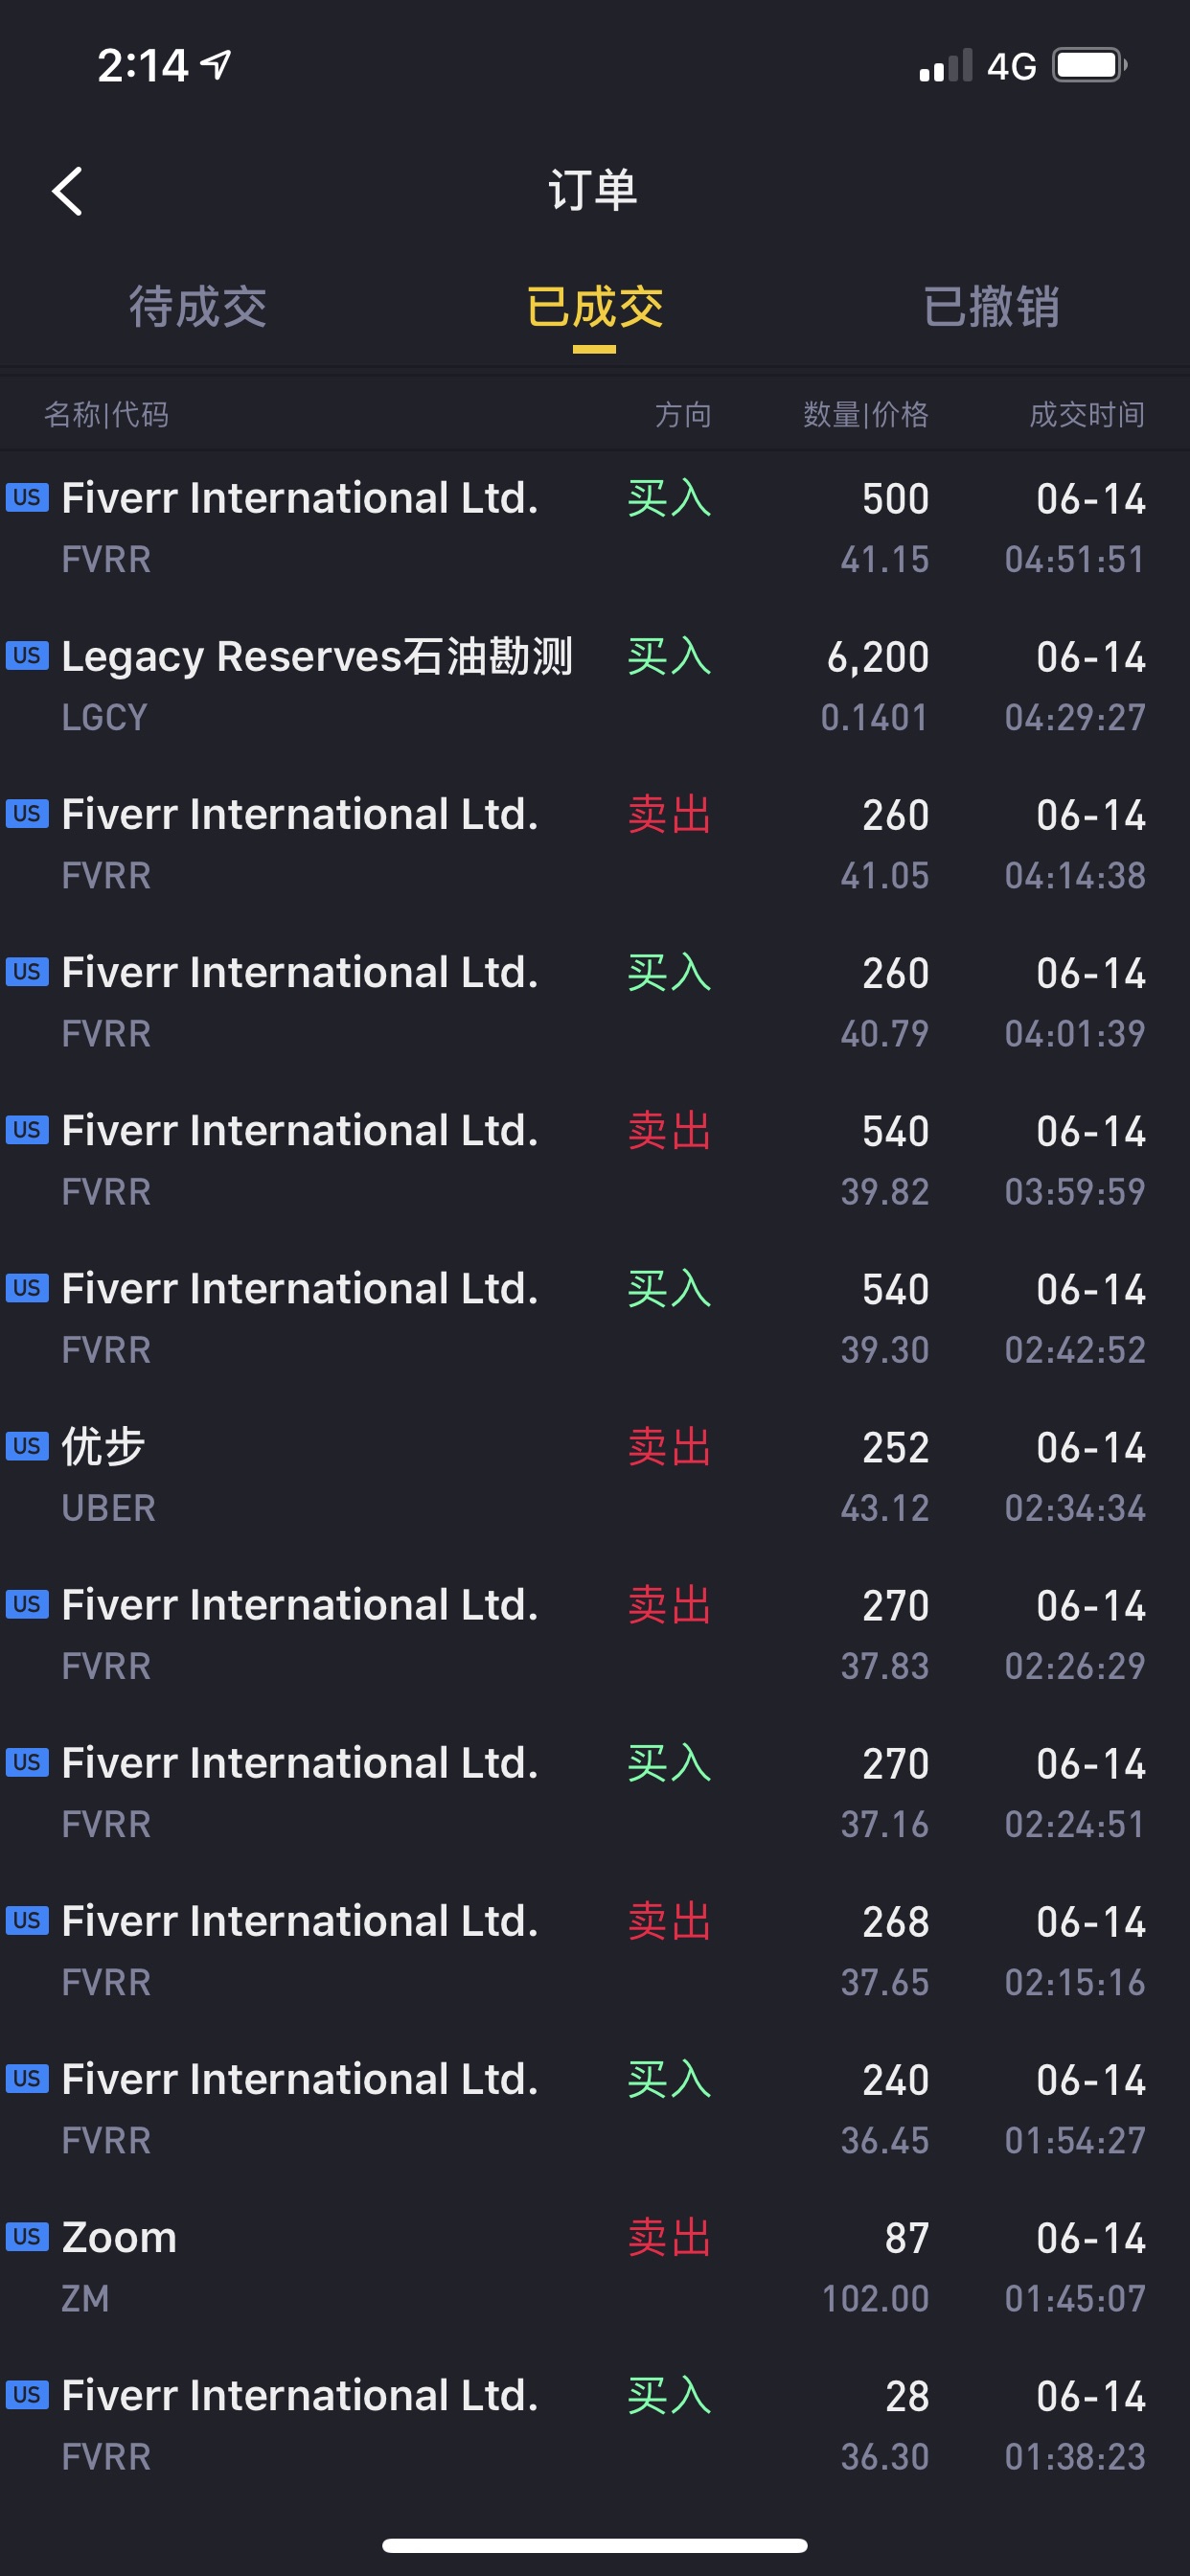Tap the 名称|代码 column header
This screenshot has height=2576, width=1190.
[106, 414]
